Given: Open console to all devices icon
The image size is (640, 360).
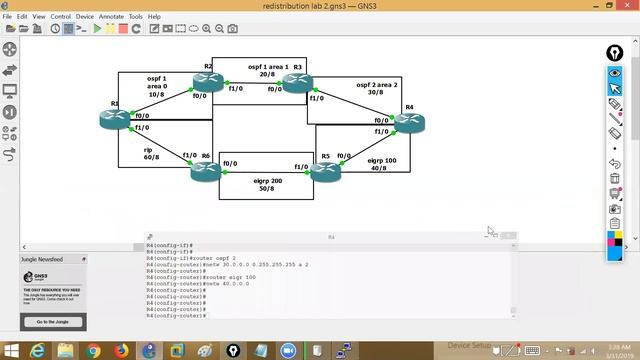Looking at the screenshot, I should click(81, 29).
